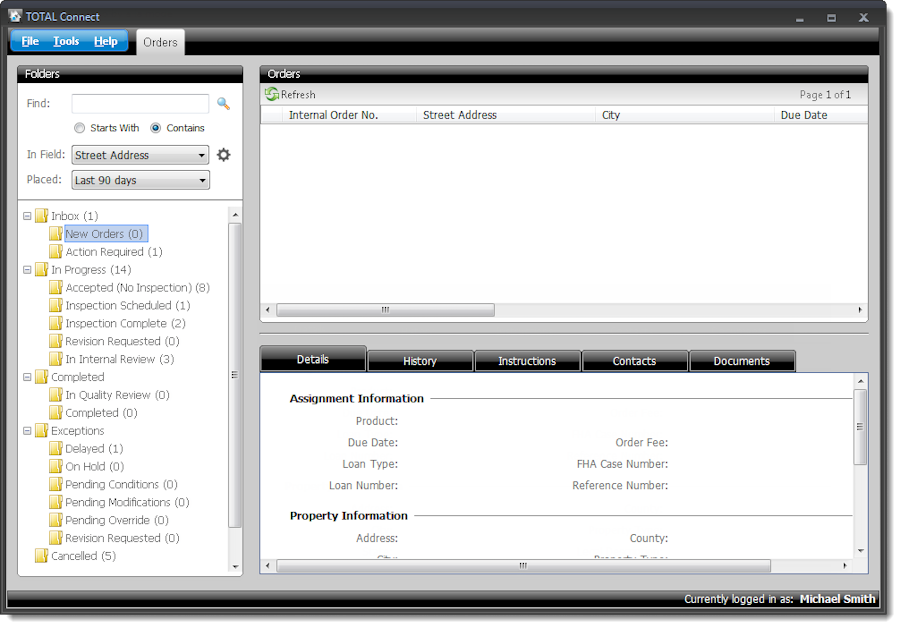Click the Details panel vertical scrollbar thumb

860,427
